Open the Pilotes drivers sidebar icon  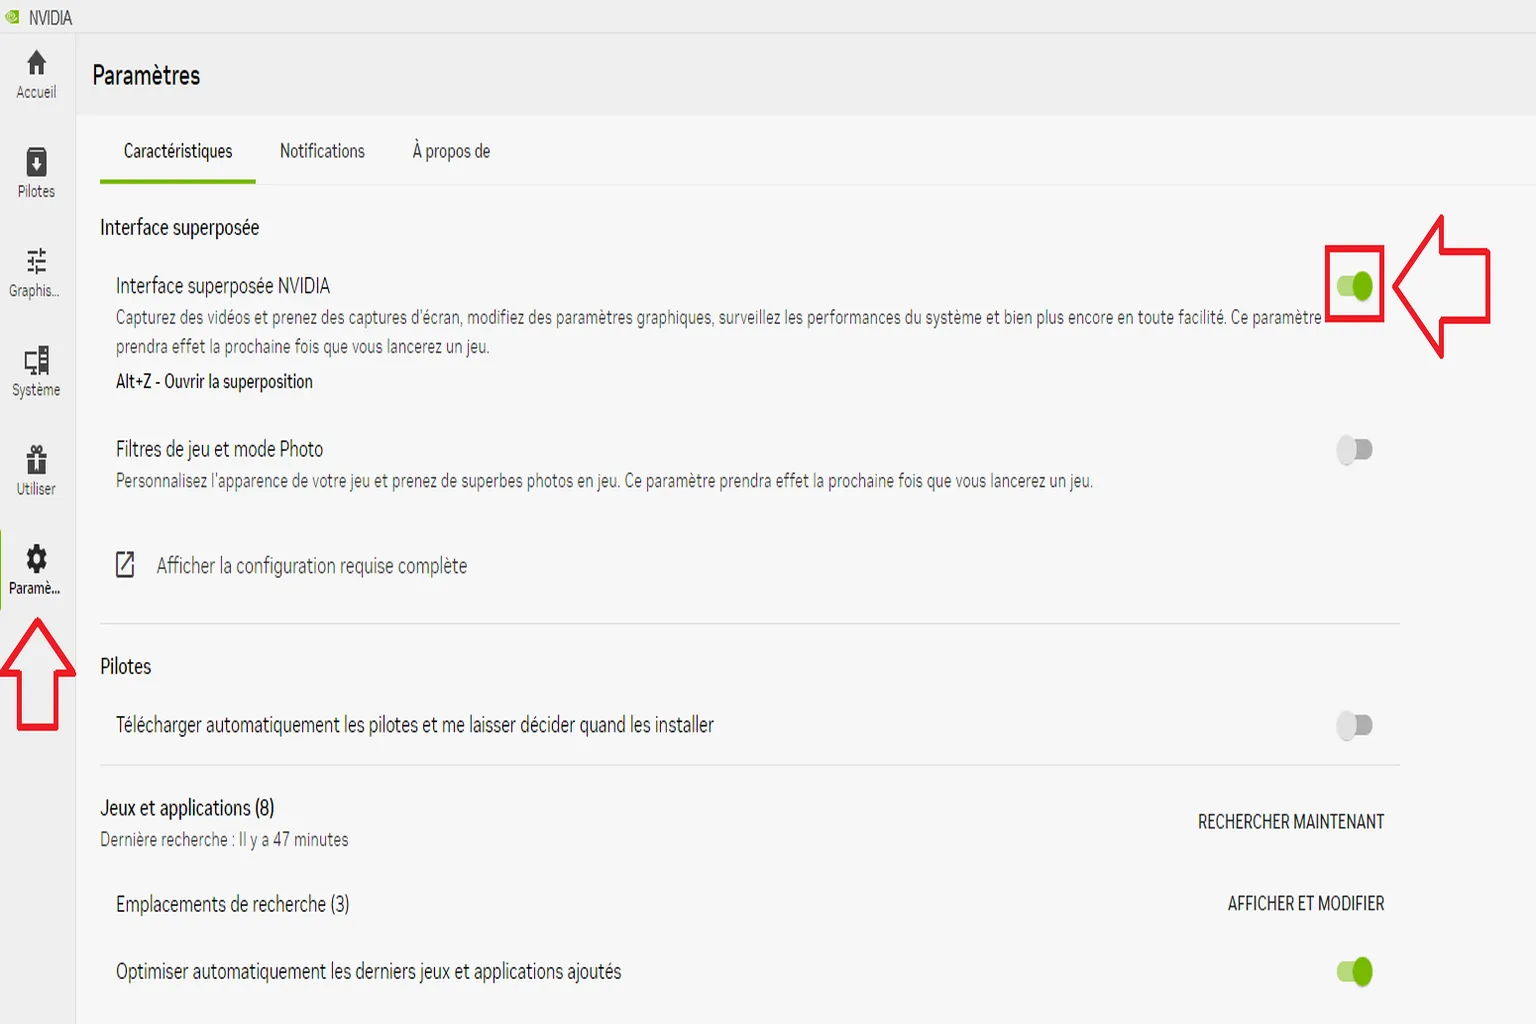[x=36, y=162]
